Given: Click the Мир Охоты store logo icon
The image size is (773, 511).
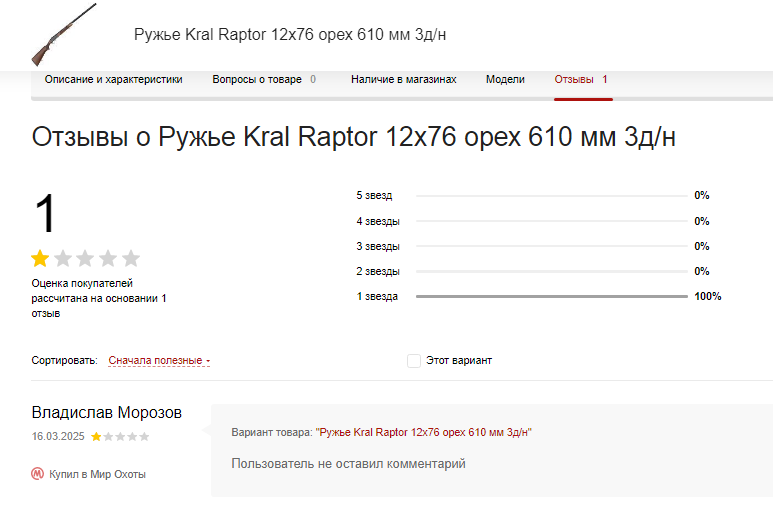Looking at the screenshot, I should (38, 474).
